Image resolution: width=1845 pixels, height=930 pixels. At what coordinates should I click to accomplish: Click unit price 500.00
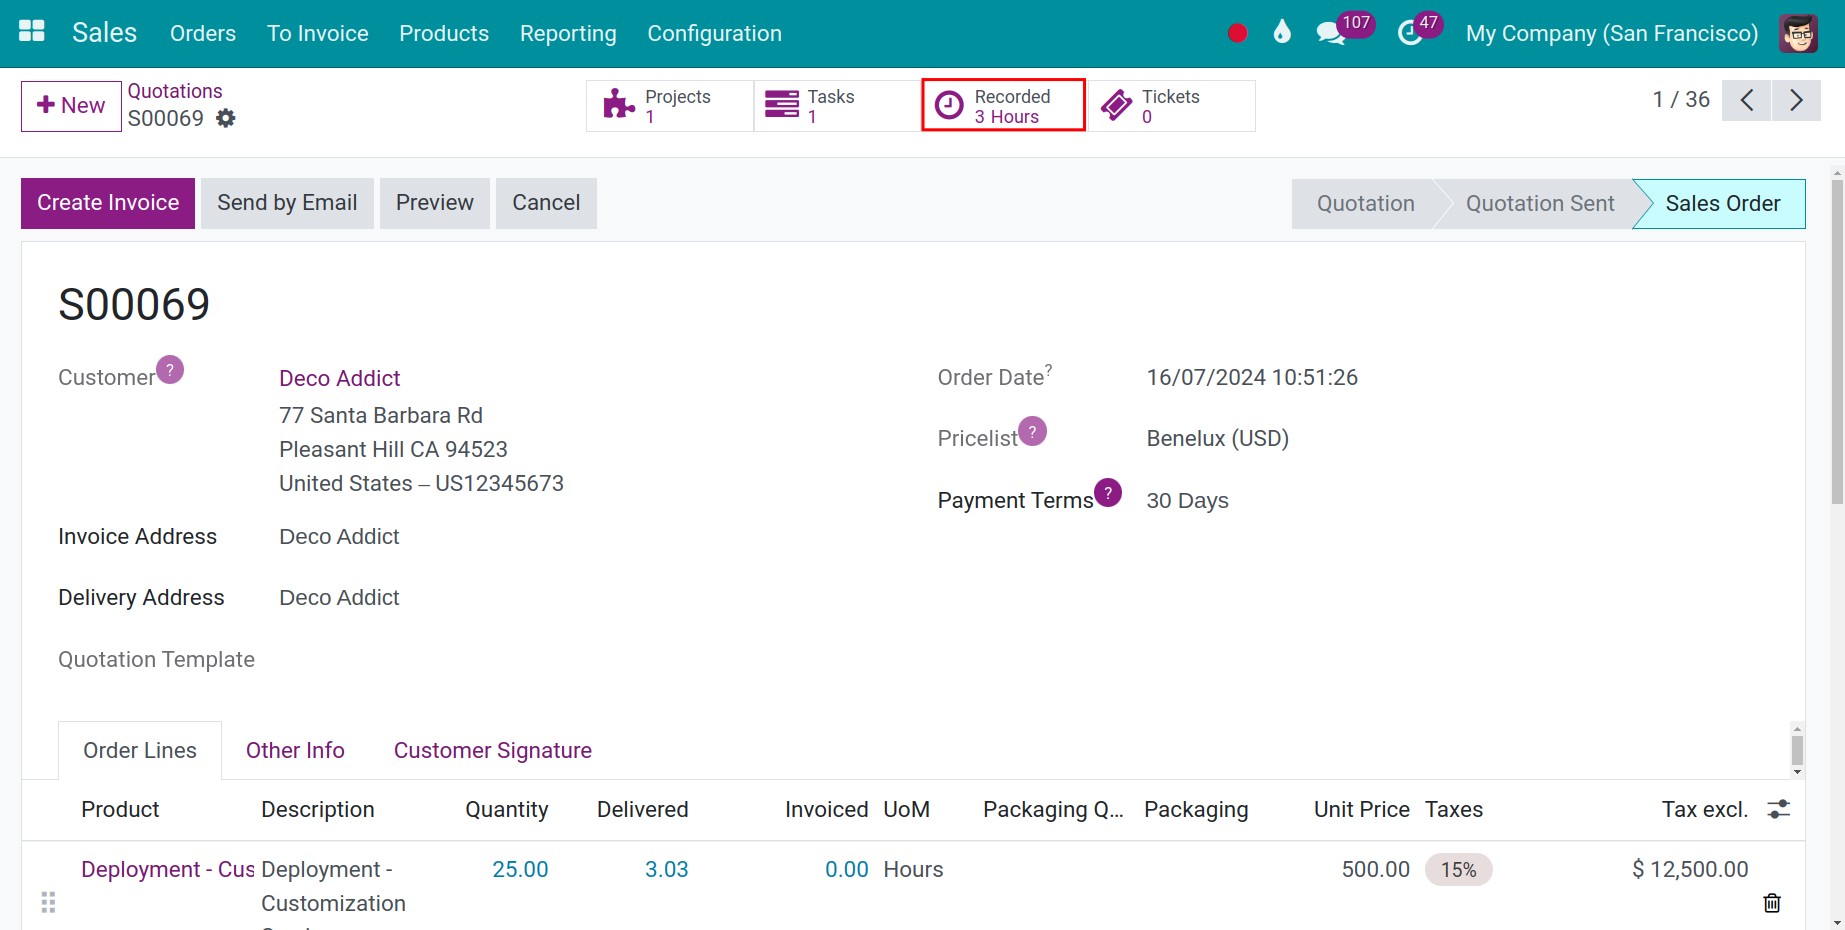[1376, 870]
